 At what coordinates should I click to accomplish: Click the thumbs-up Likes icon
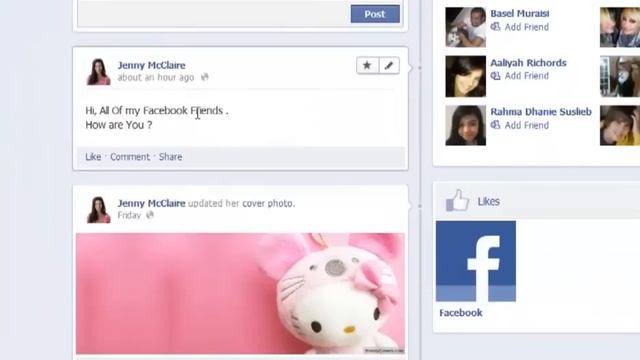tap(457, 200)
